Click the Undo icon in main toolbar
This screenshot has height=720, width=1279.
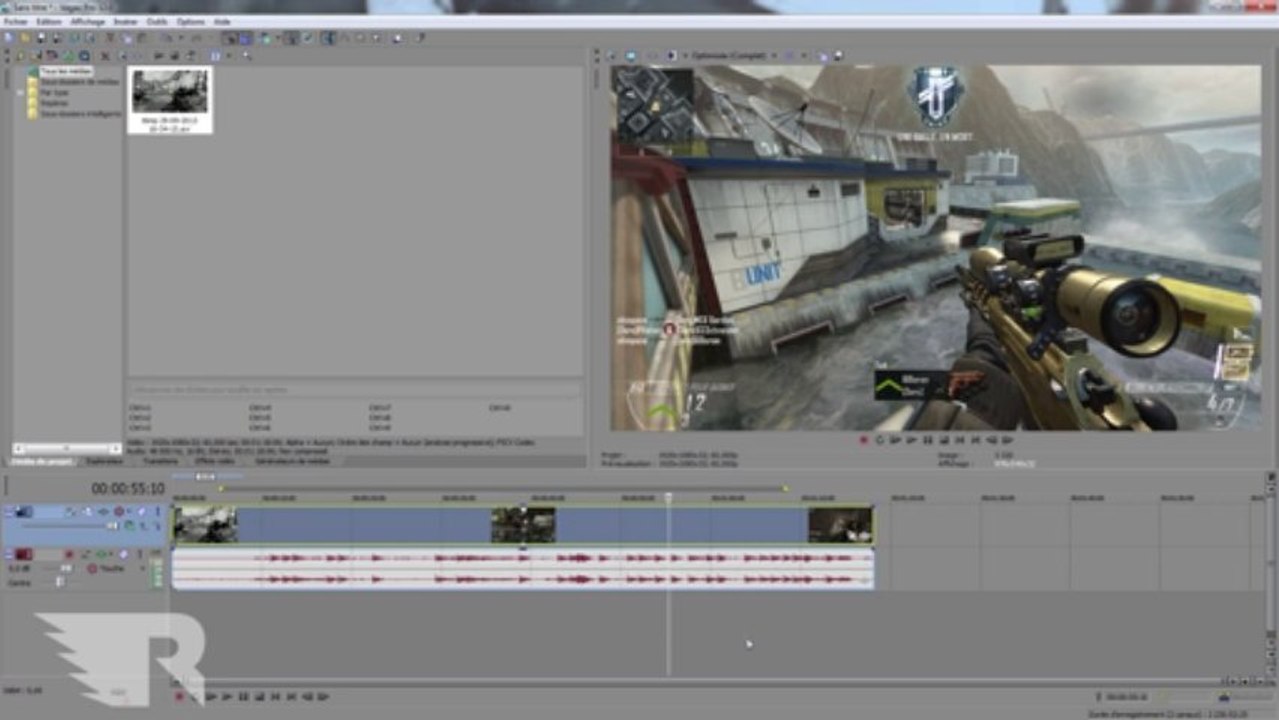(167, 38)
